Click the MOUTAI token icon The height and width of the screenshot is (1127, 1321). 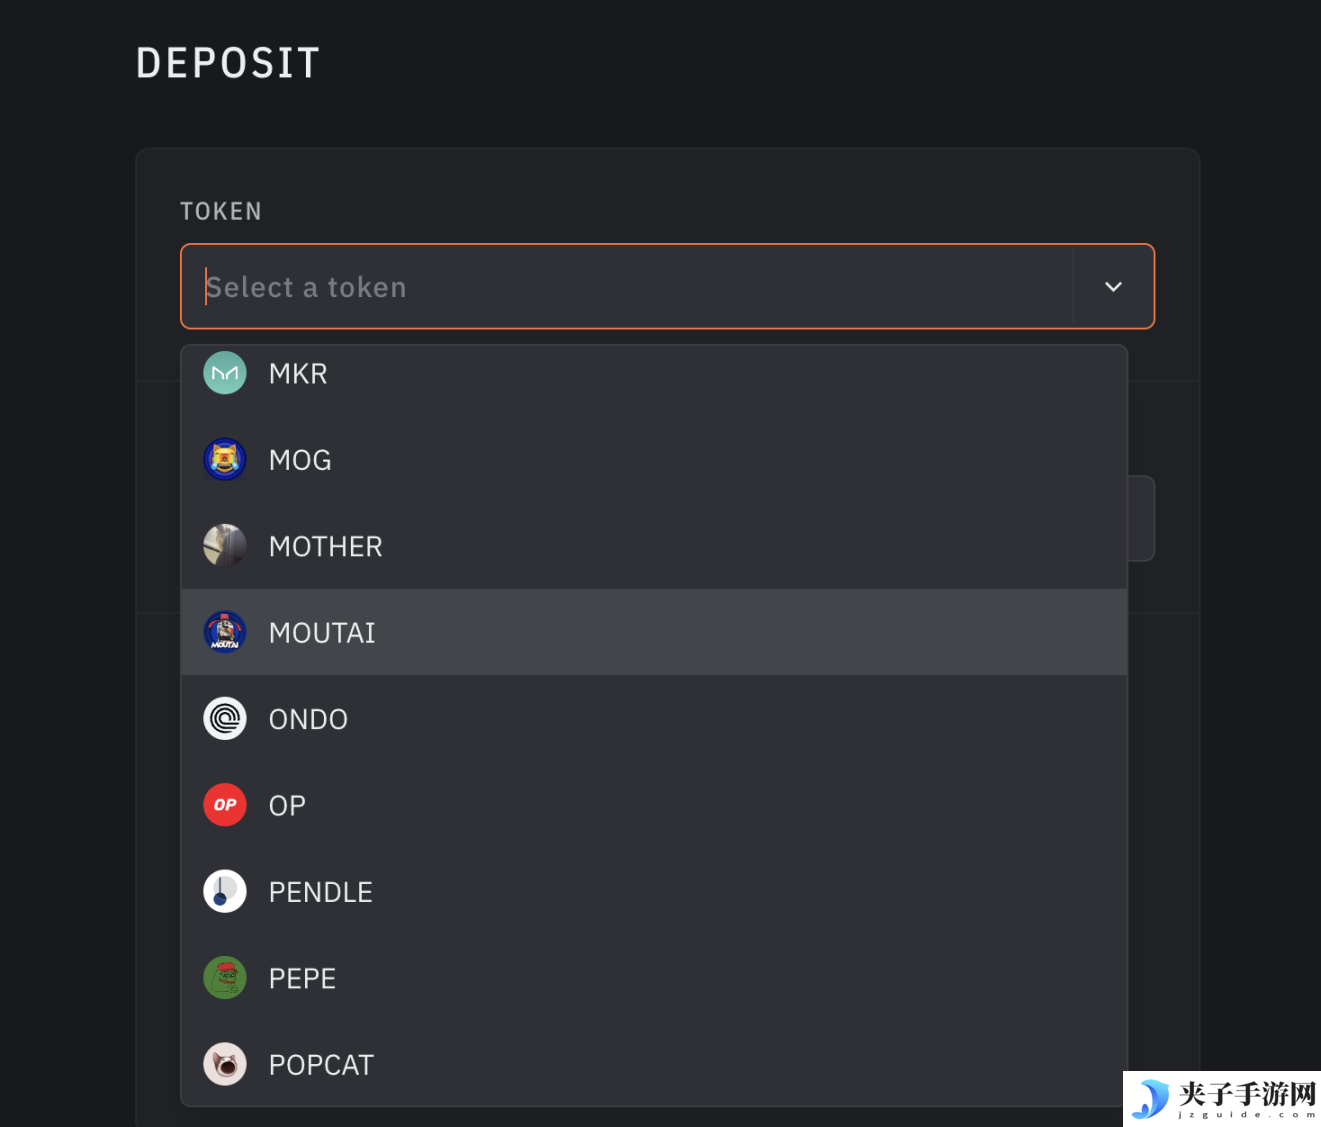pos(225,632)
